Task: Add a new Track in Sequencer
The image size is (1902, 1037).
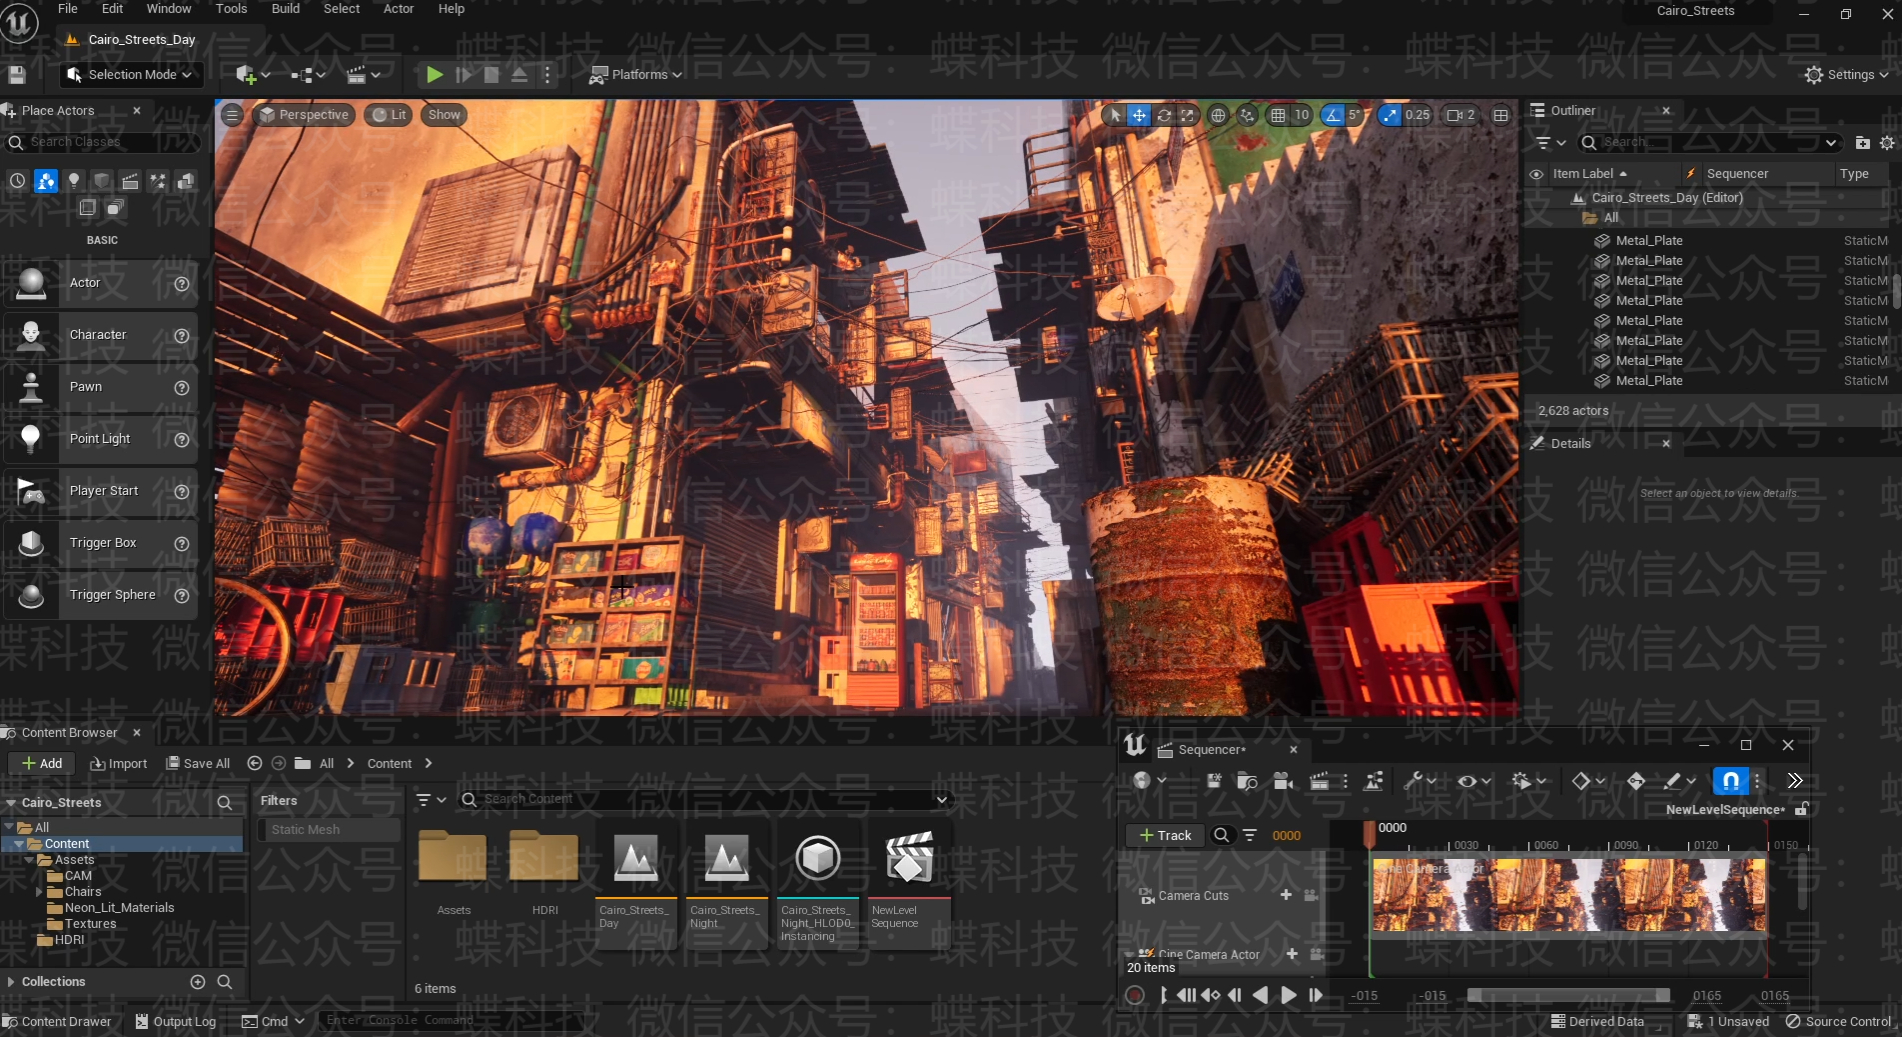Action: tap(1165, 835)
